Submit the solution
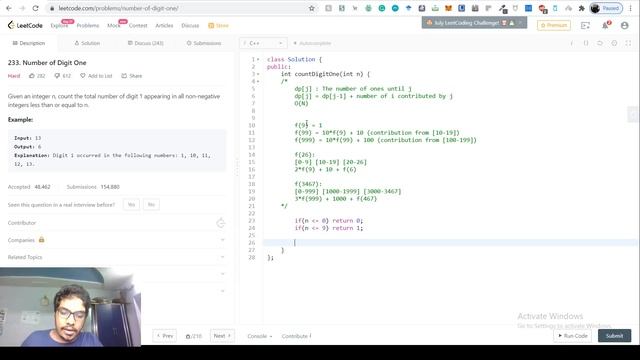The width and height of the screenshot is (640, 360). tap(614, 336)
